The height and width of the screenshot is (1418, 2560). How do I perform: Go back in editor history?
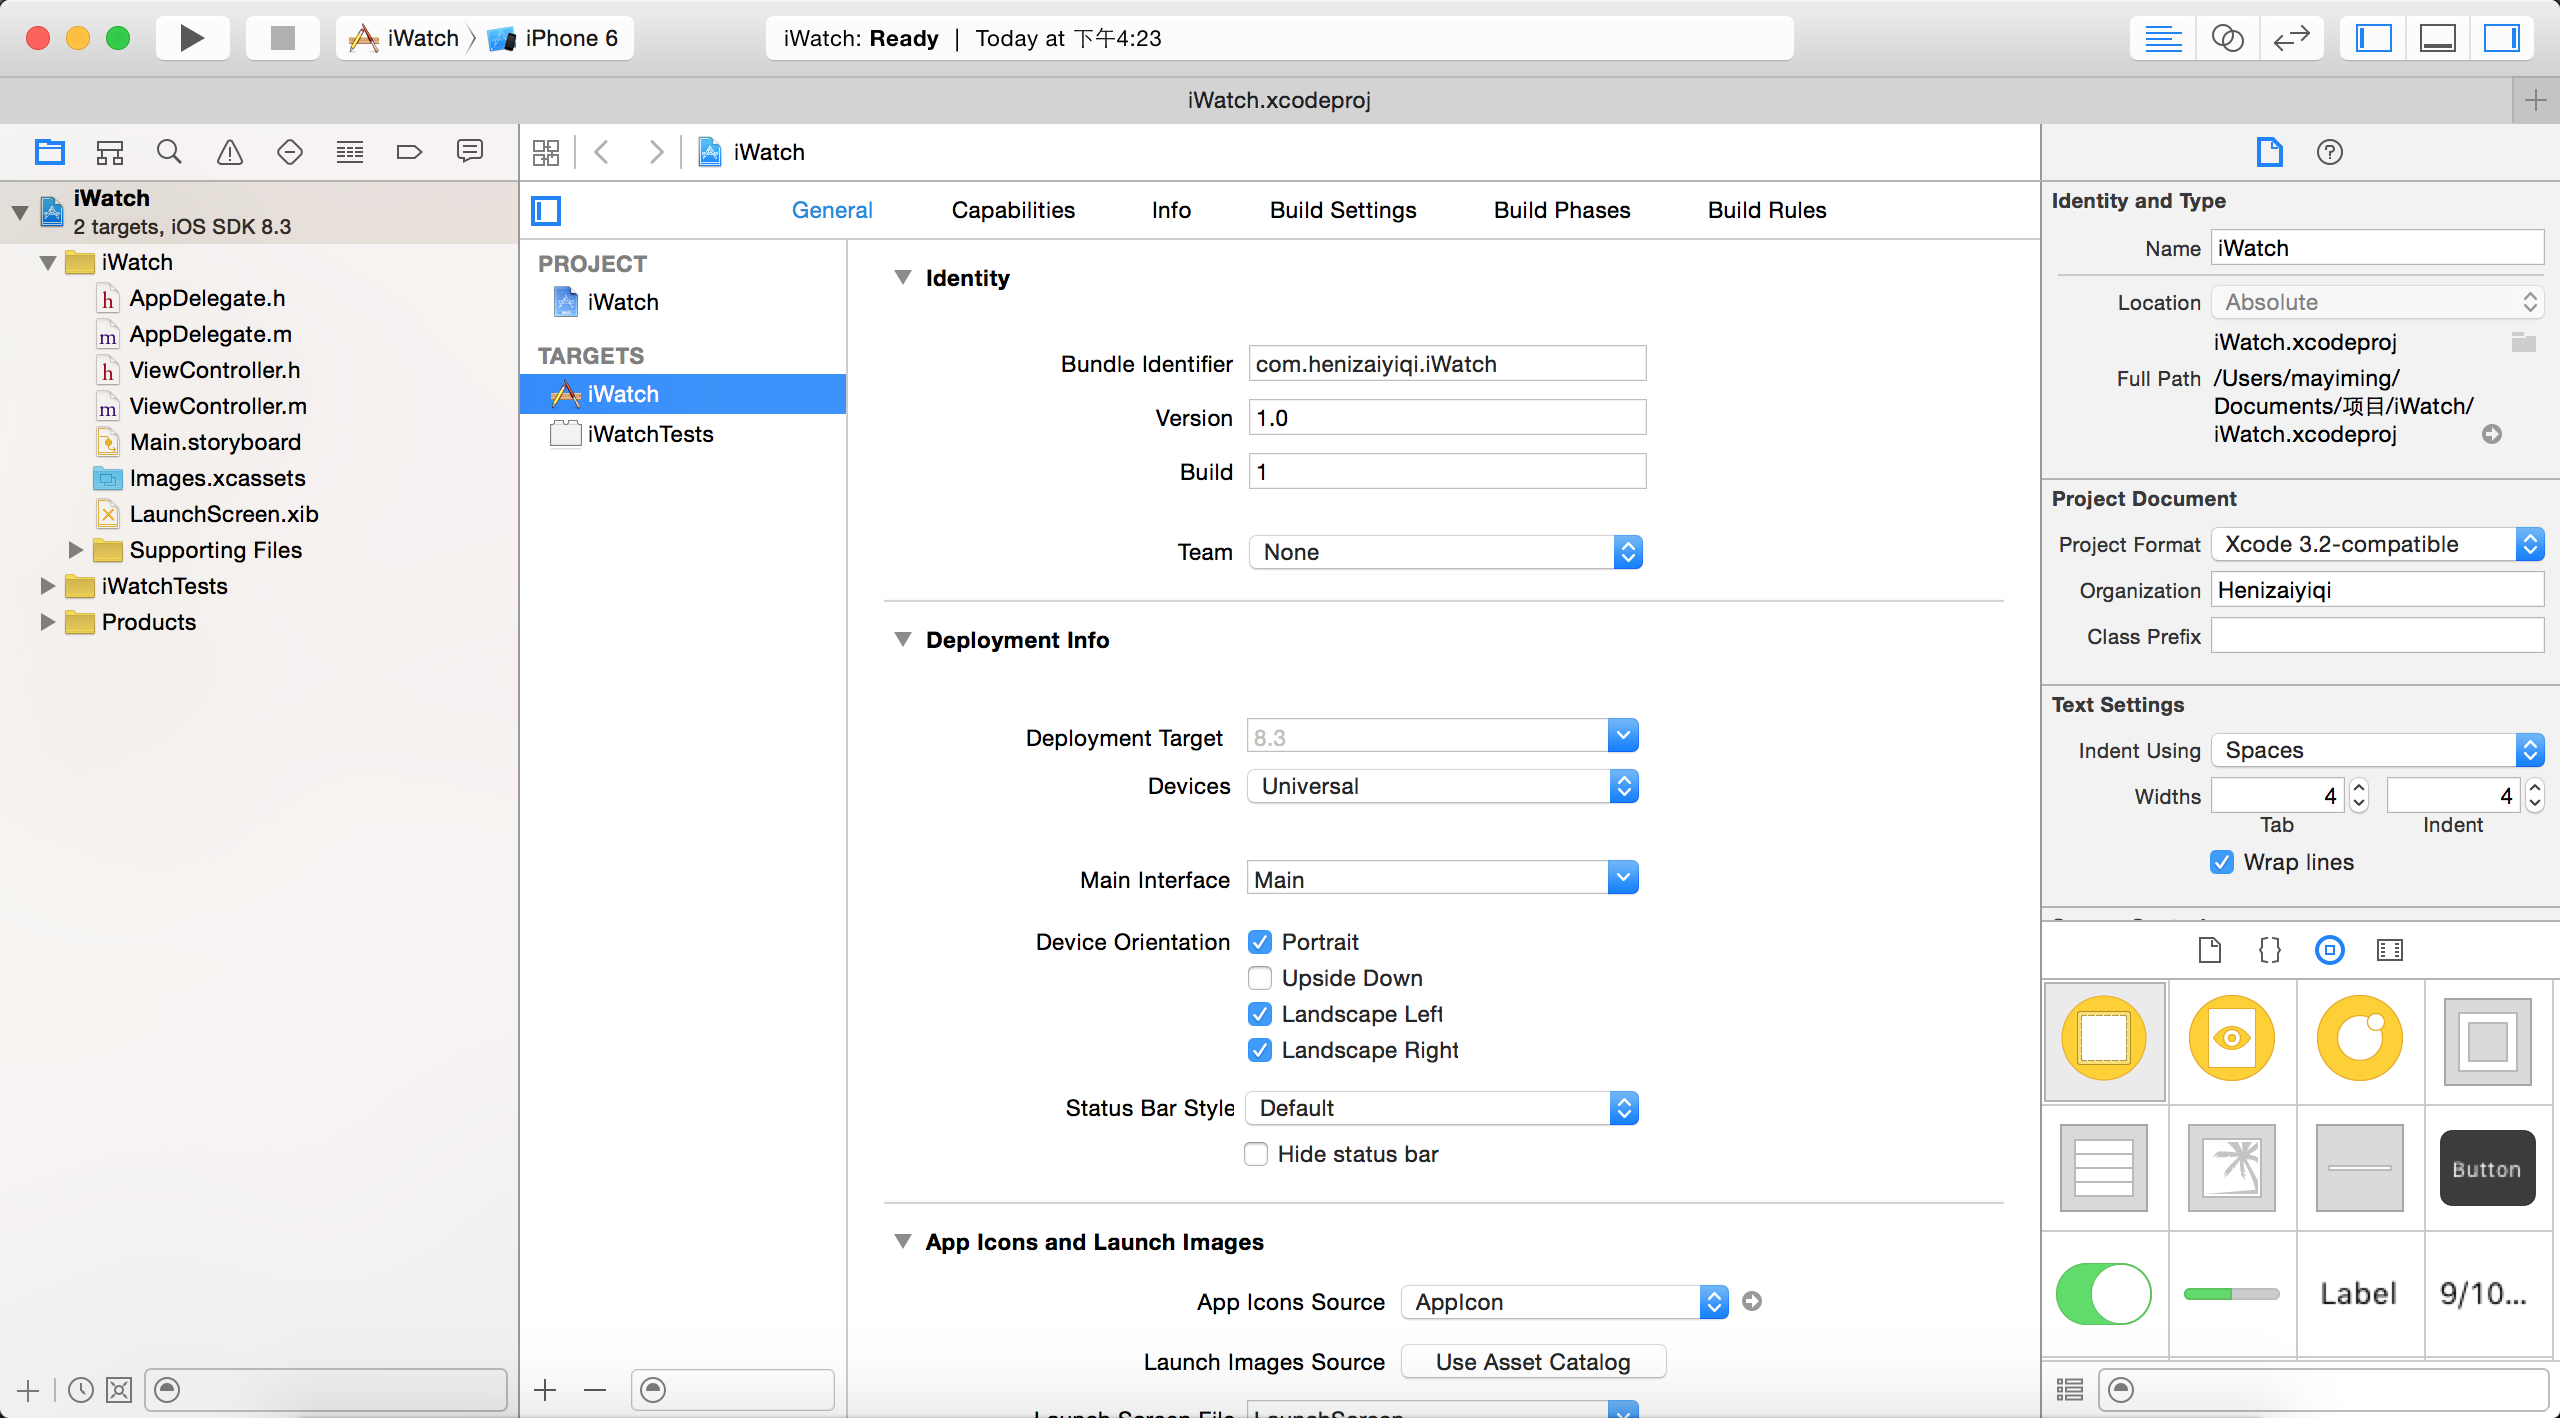(x=602, y=152)
